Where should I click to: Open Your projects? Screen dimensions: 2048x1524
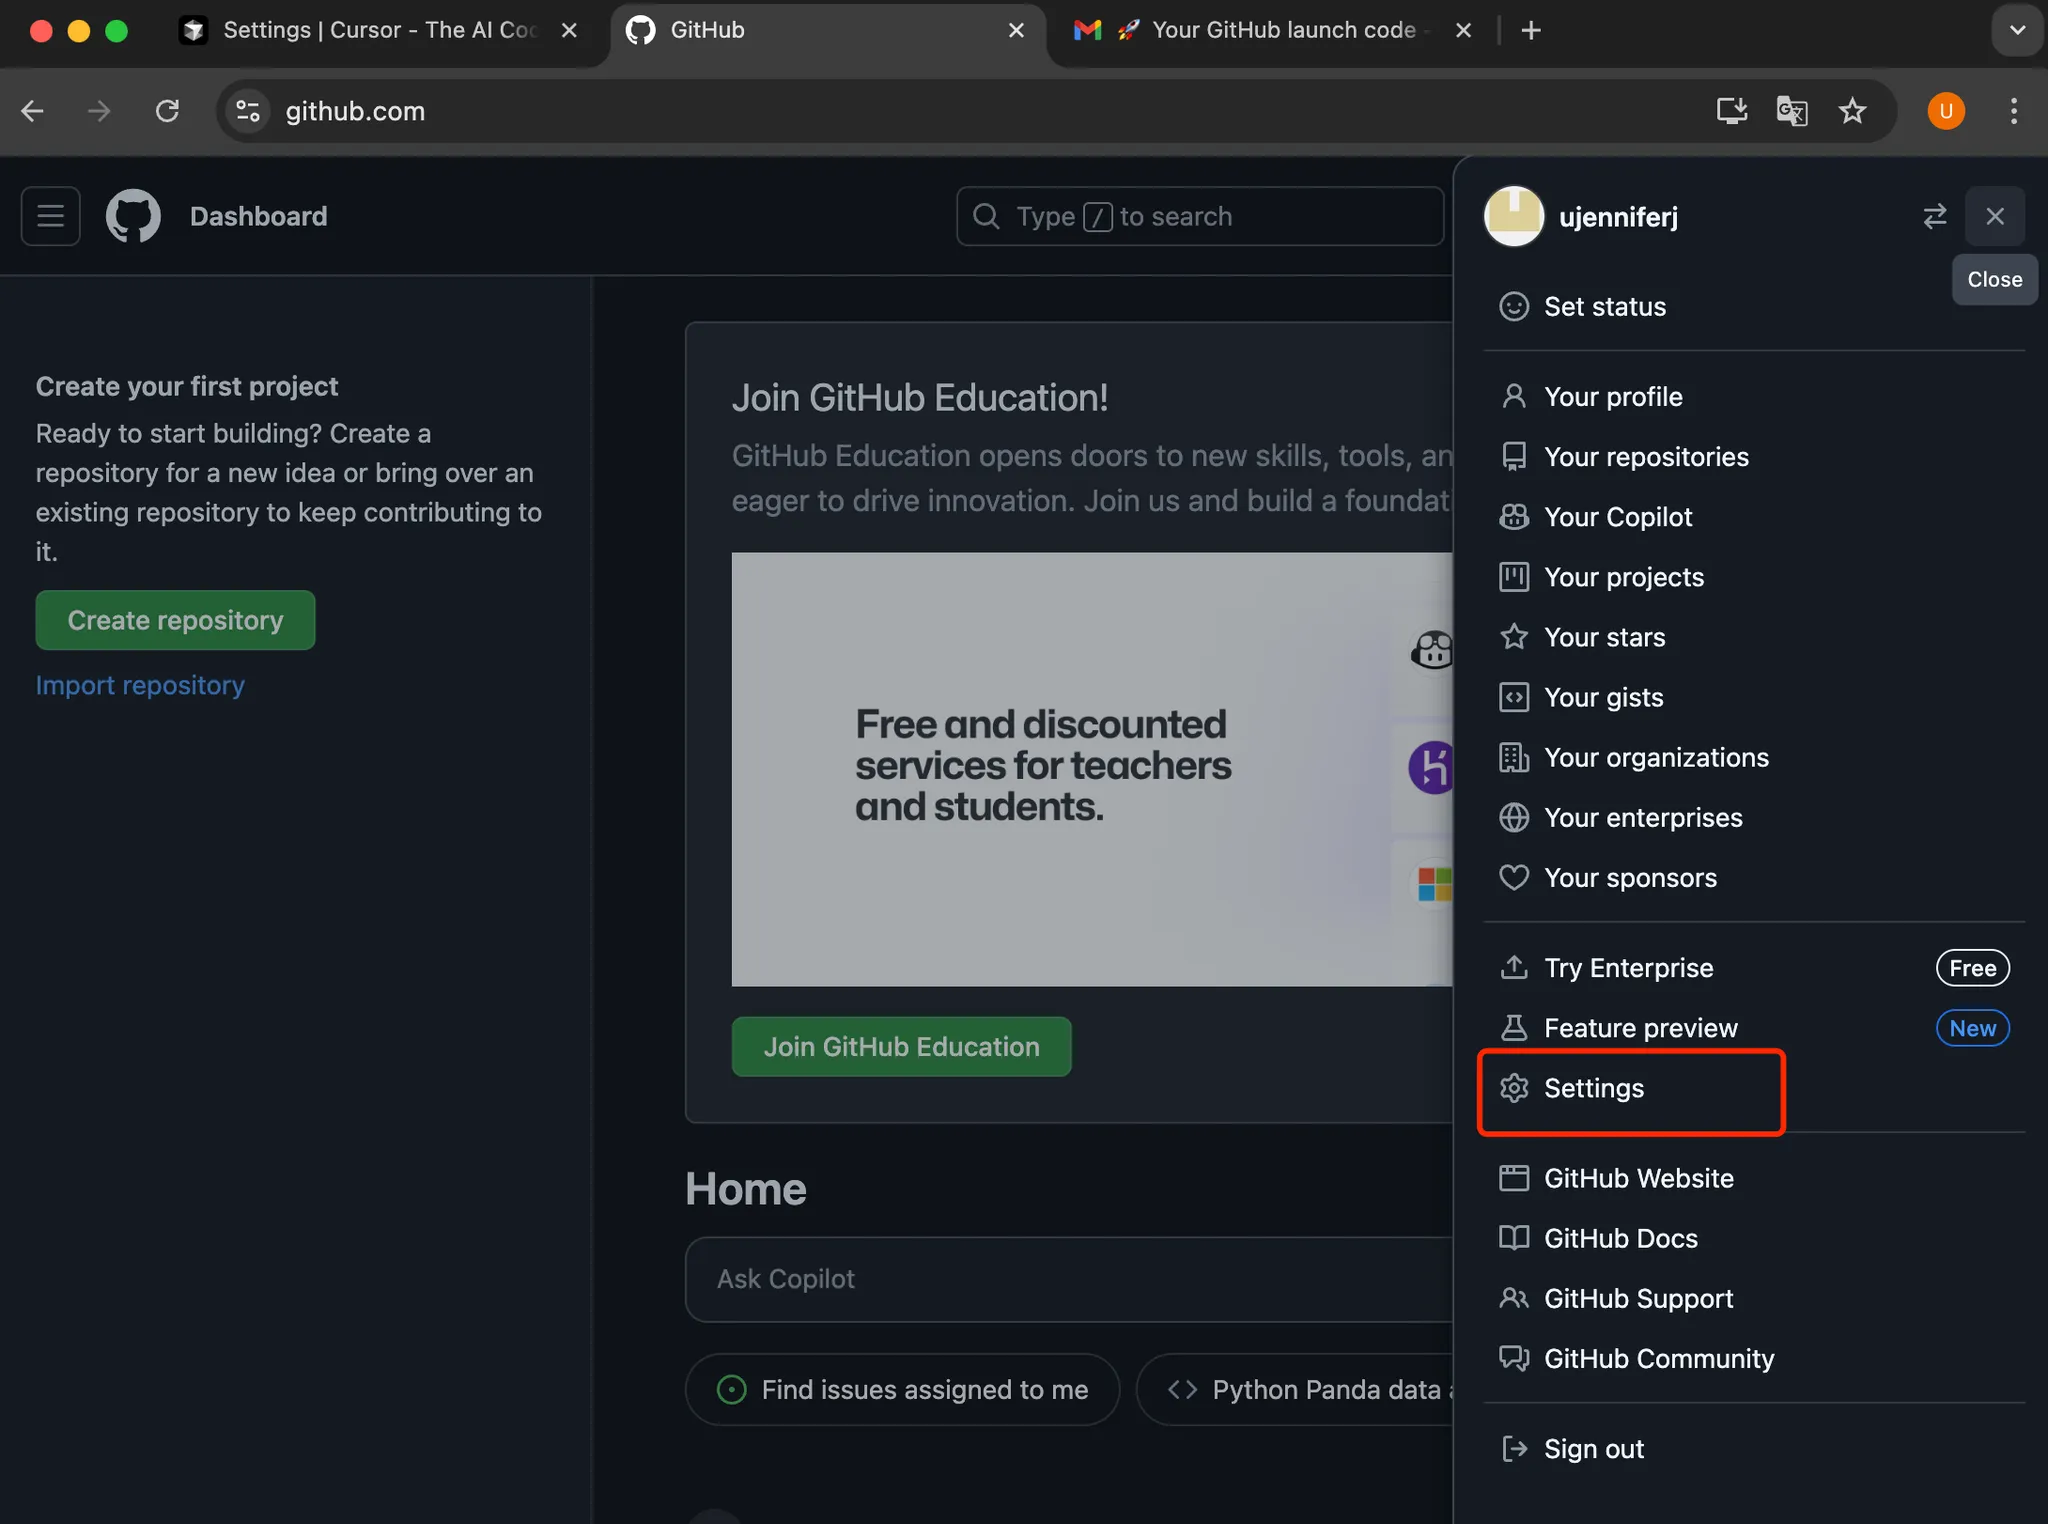point(1754,577)
